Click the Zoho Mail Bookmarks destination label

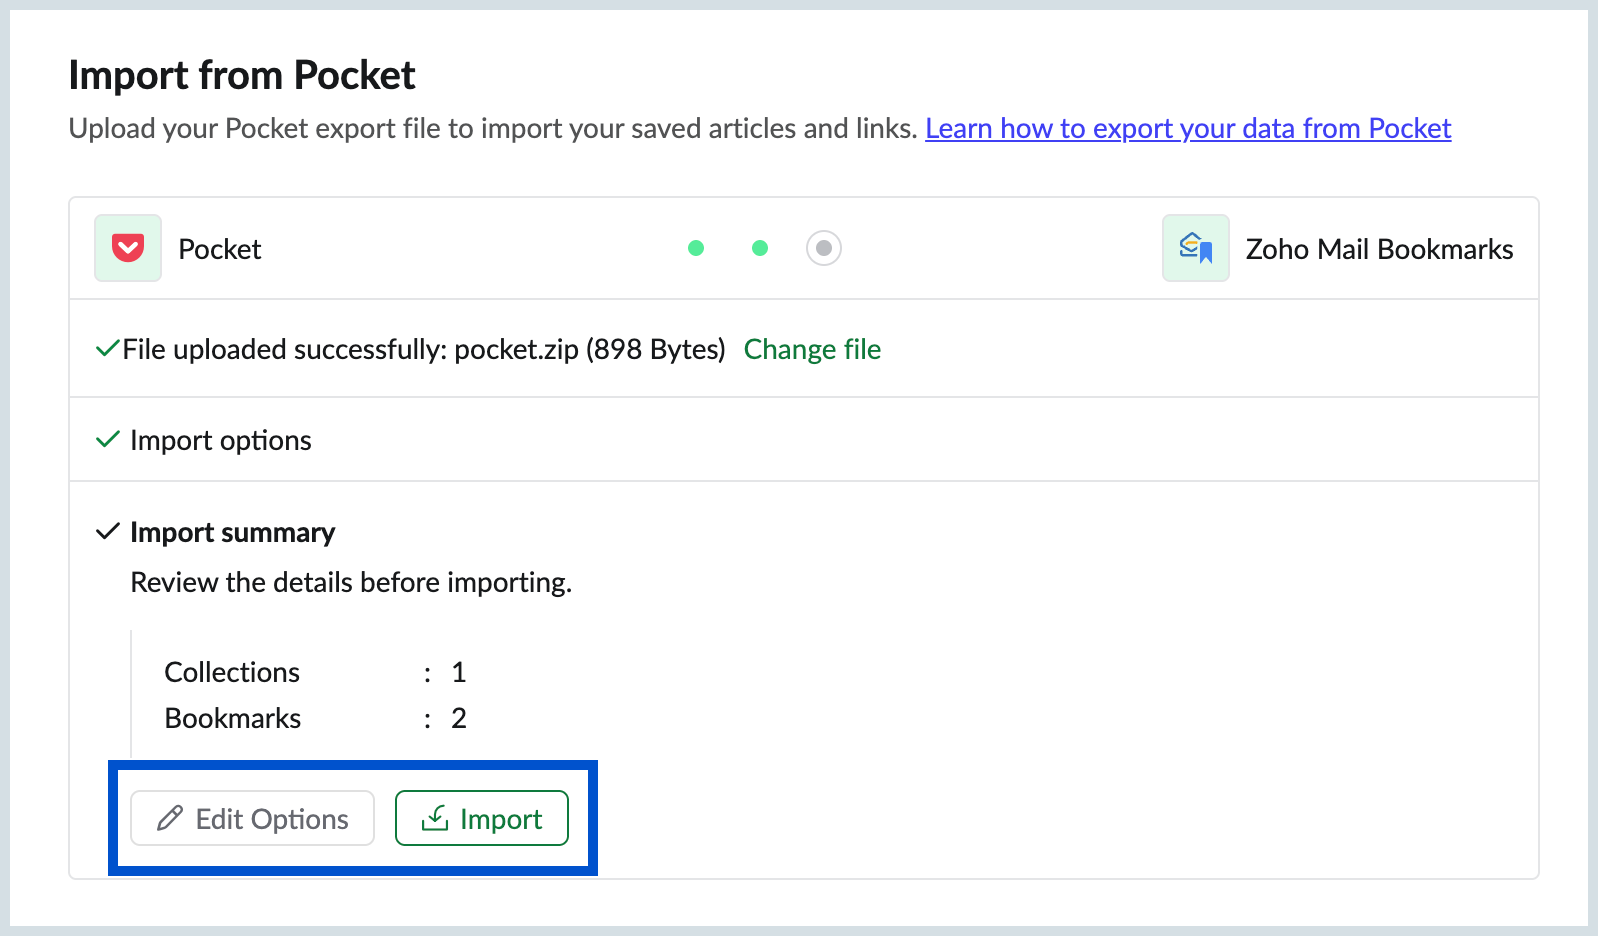point(1379,249)
